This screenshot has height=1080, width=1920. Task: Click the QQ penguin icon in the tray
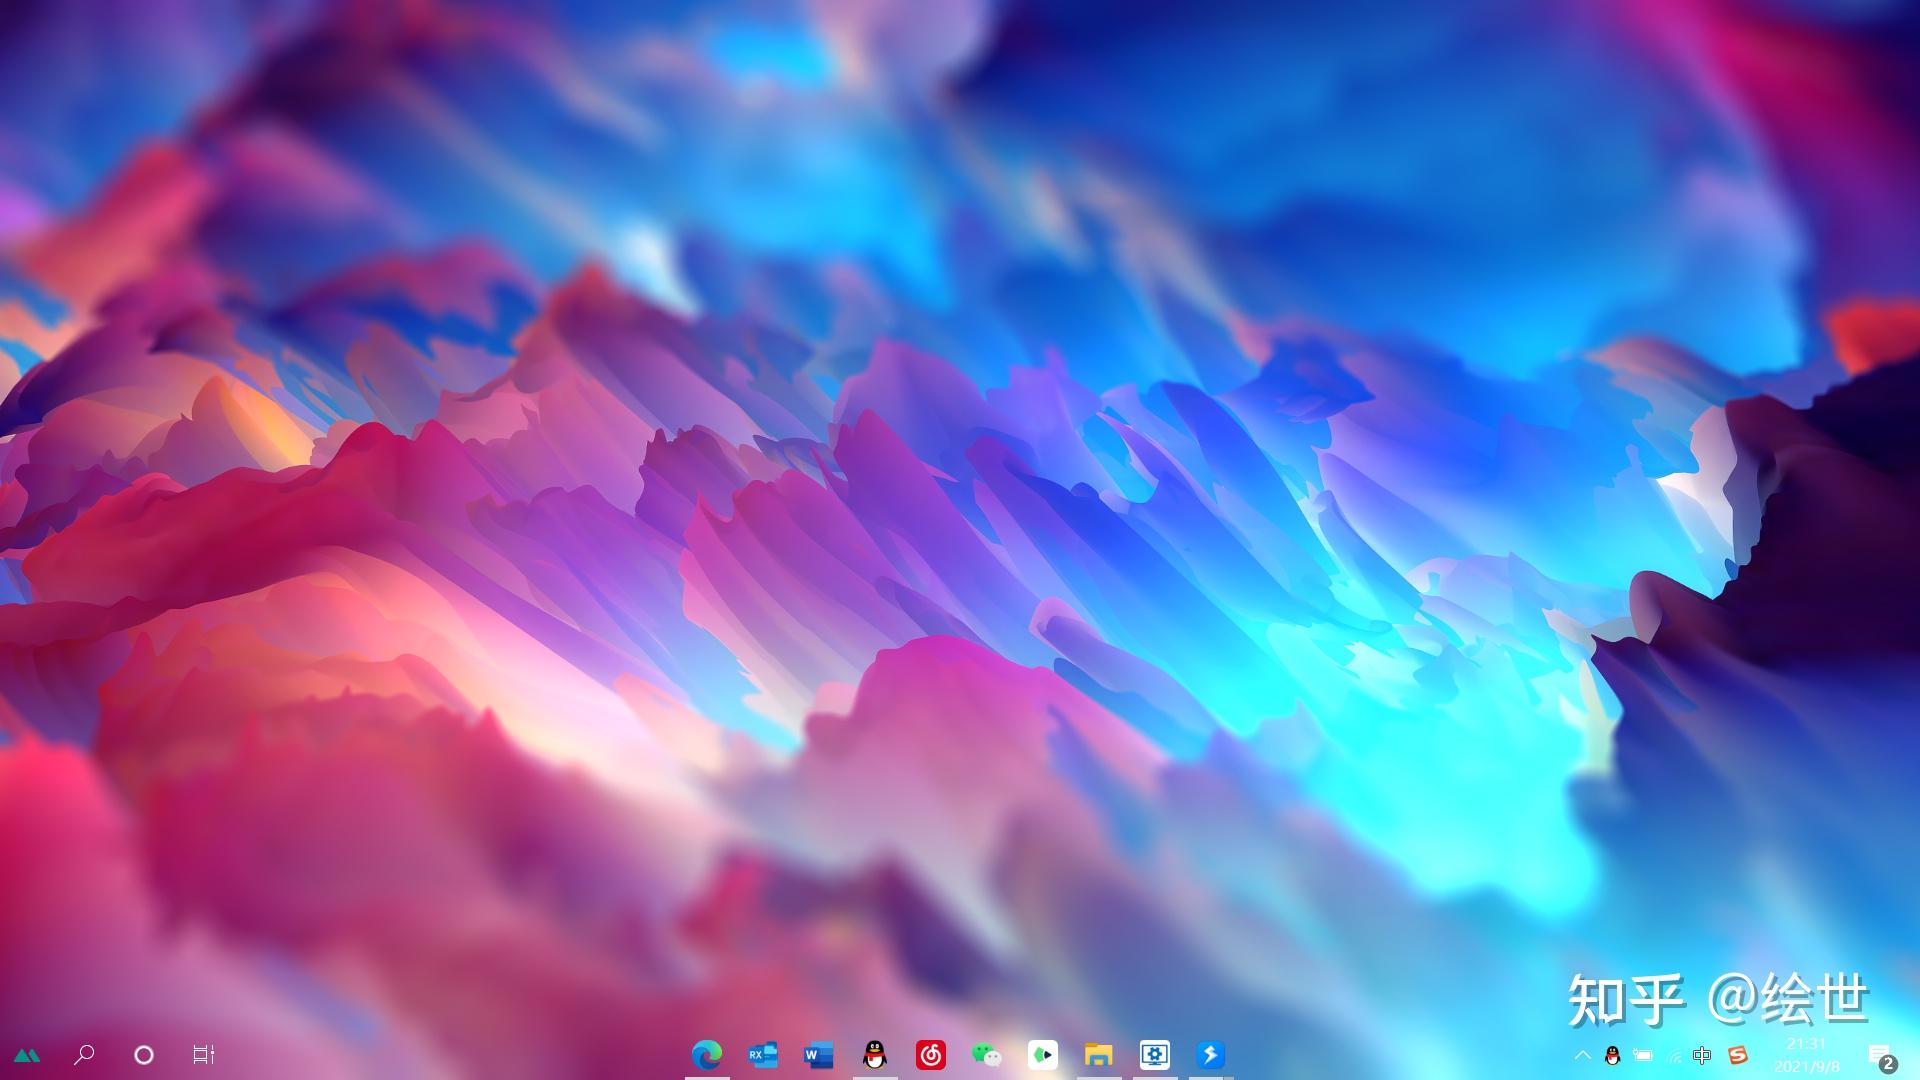(1611, 1055)
